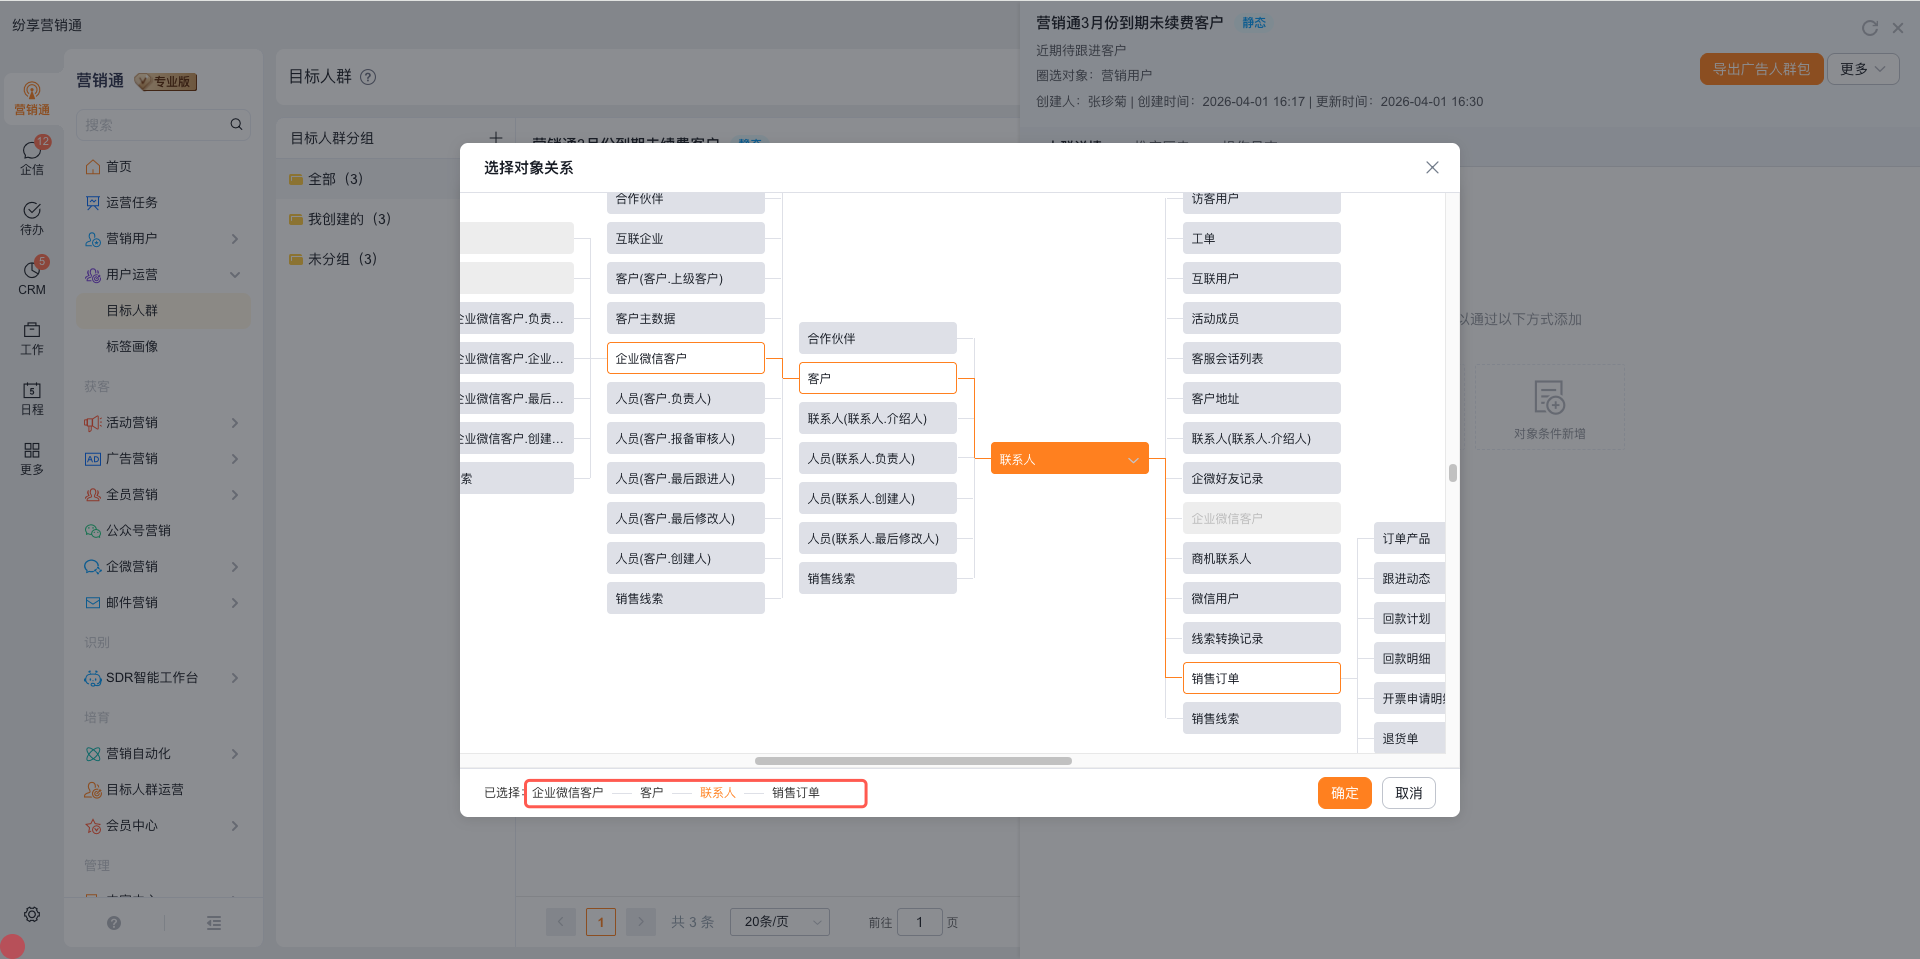This screenshot has height=959, width=1920.
Task: Select 企业微信客户 node in dialog
Action: coord(685,358)
